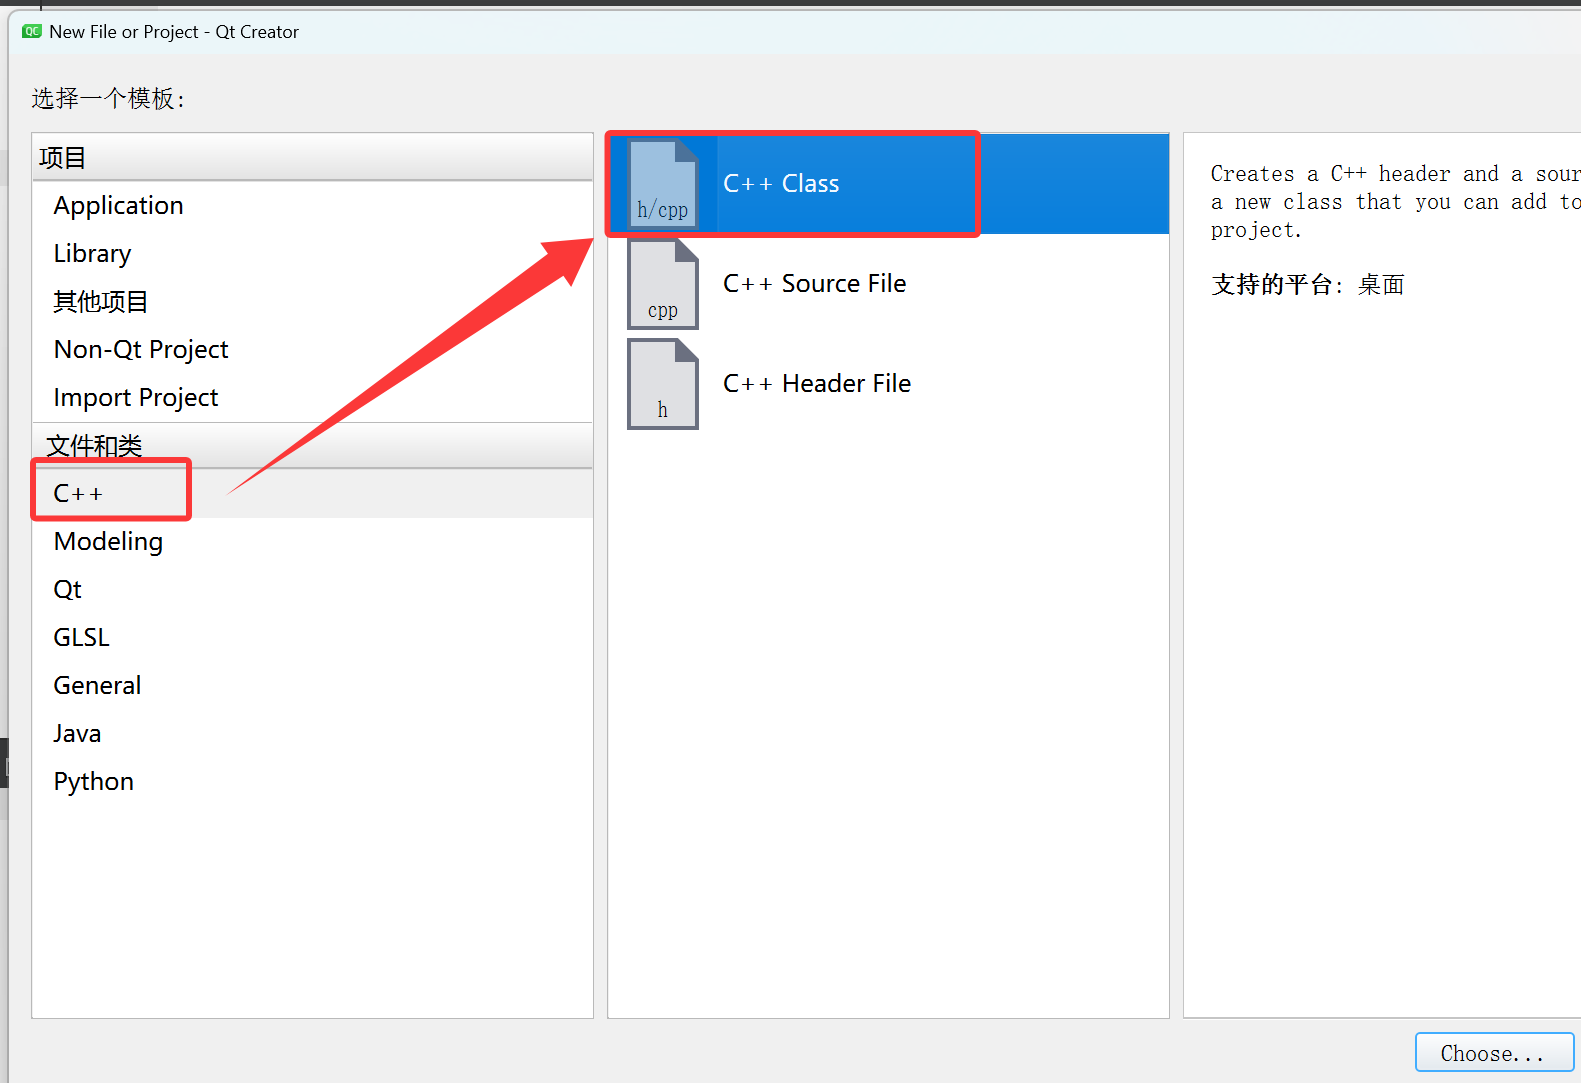Select the GLSL category
The height and width of the screenshot is (1083, 1581).
click(x=313, y=638)
